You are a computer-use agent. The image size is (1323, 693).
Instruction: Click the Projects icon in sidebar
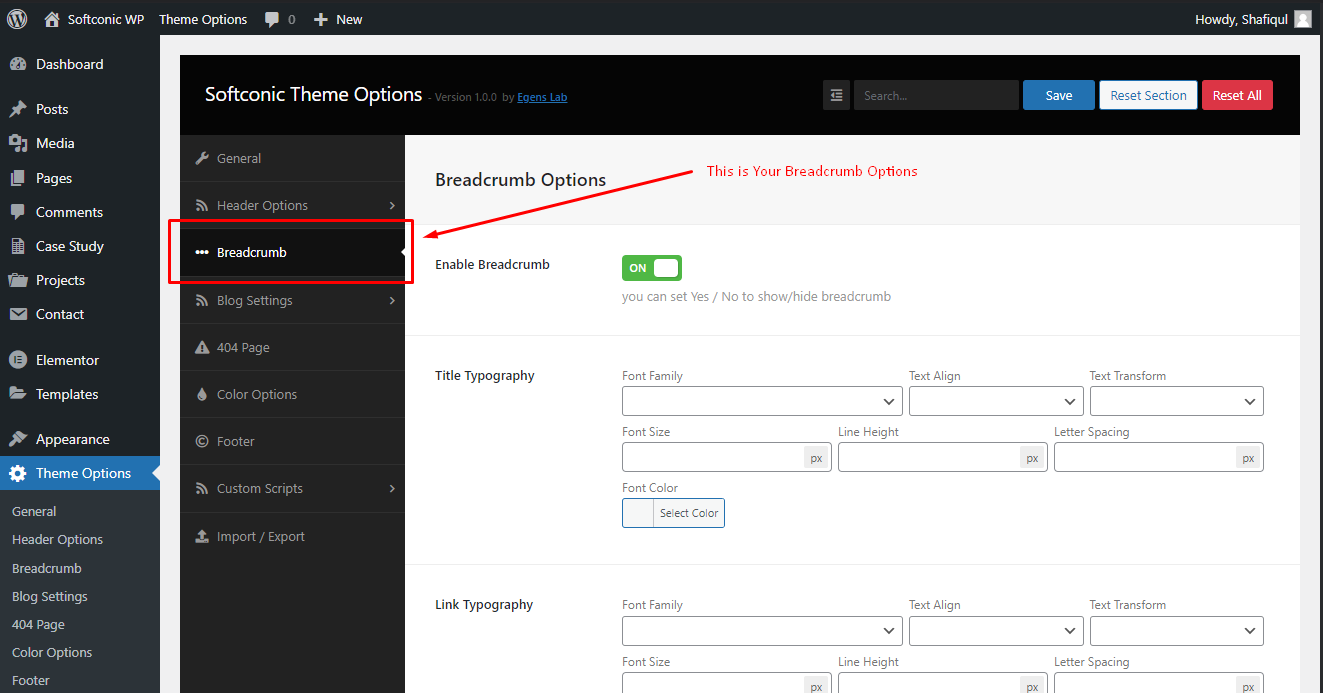[18, 280]
